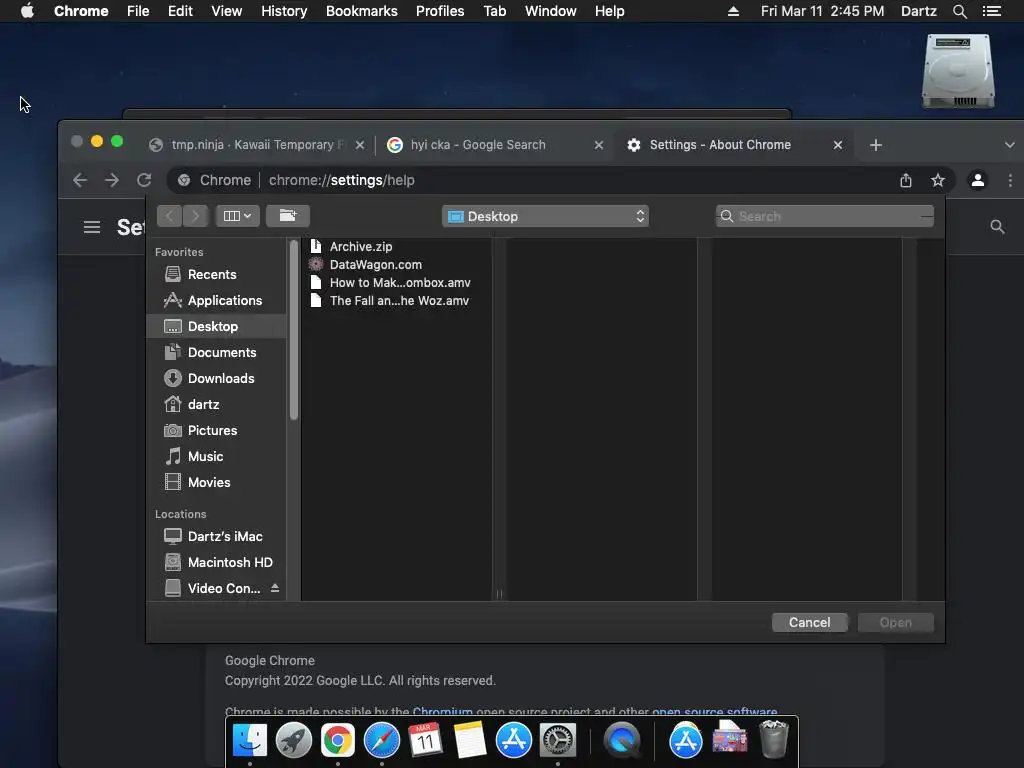Open the File menu

pos(138,11)
